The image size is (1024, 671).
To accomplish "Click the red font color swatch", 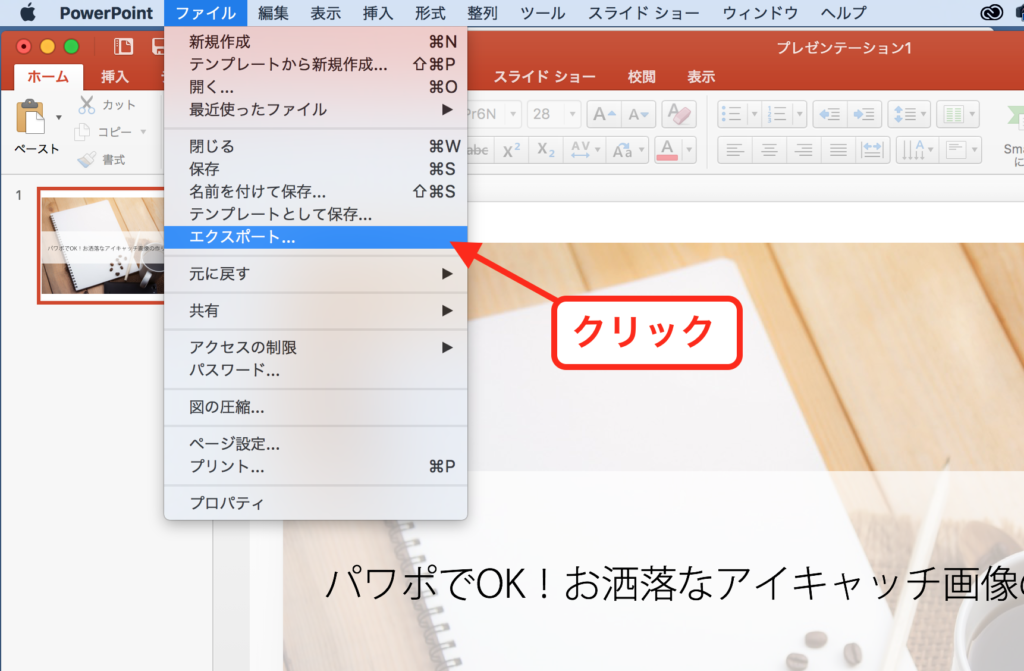I will 668,150.
